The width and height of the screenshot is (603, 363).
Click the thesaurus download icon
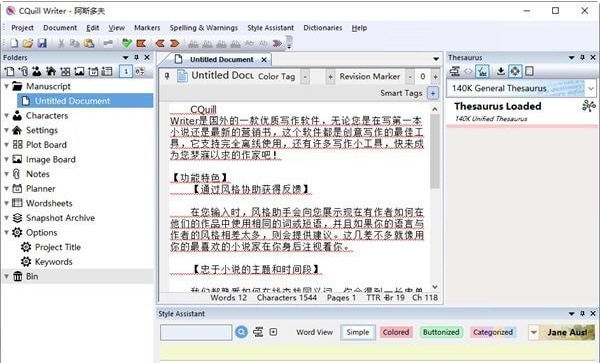point(500,71)
